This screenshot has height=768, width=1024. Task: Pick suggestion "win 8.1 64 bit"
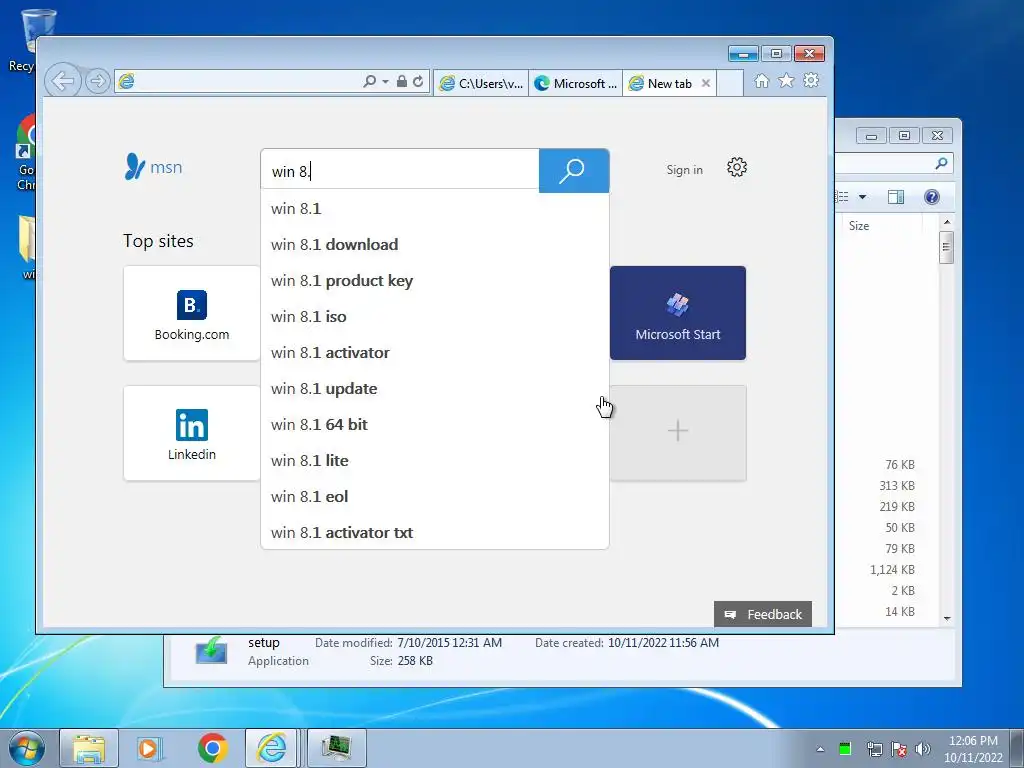click(434, 424)
